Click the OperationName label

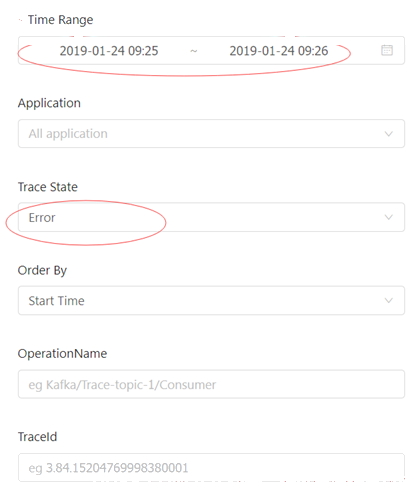tap(62, 353)
